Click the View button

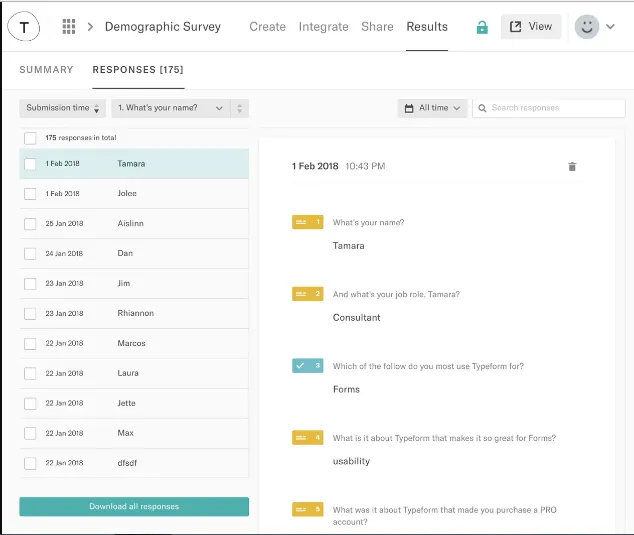click(531, 27)
